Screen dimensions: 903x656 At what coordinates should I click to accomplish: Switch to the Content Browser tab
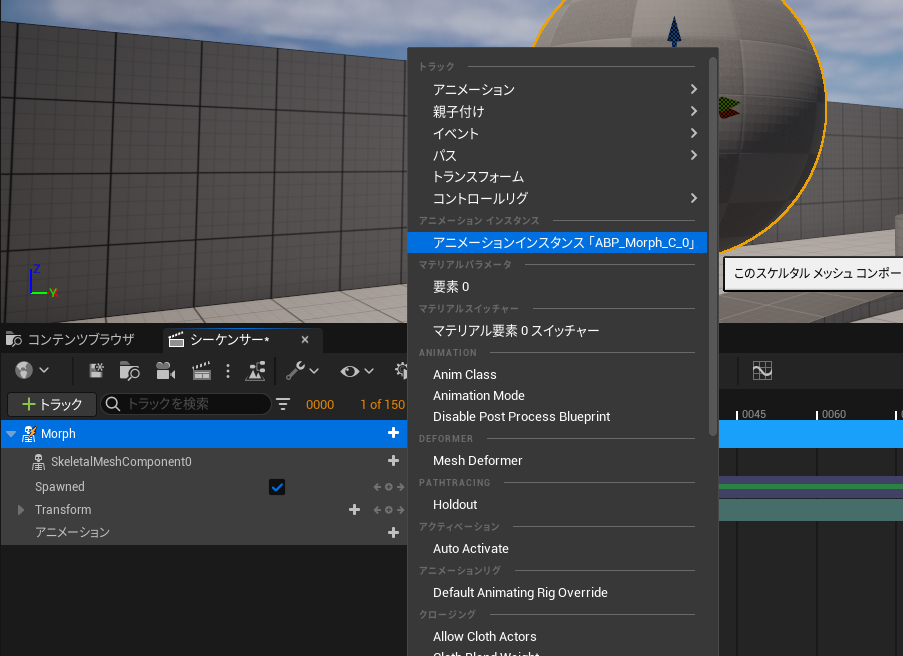[x=70, y=340]
